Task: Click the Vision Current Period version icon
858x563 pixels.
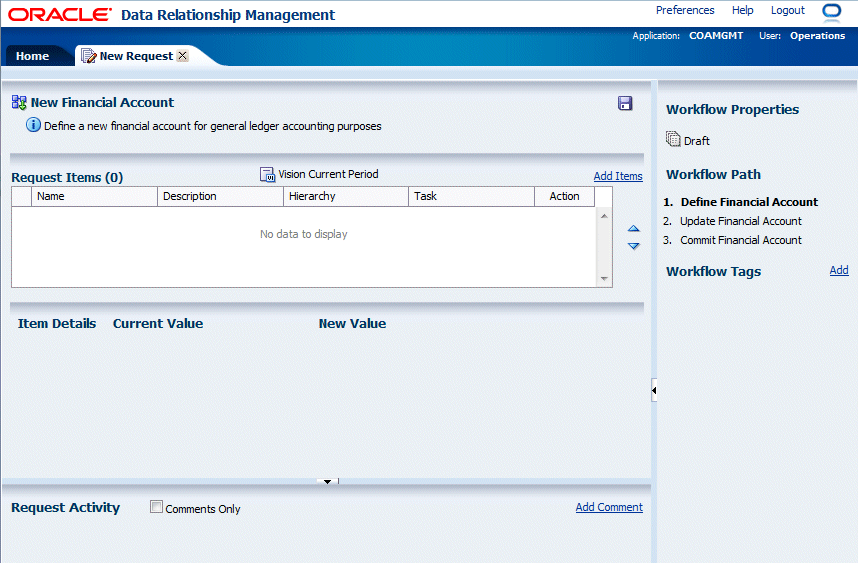Action: [267, 175]
